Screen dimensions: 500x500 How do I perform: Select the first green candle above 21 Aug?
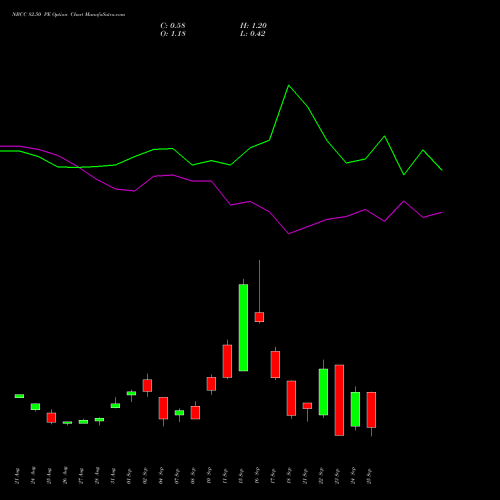tap(19, 396)
